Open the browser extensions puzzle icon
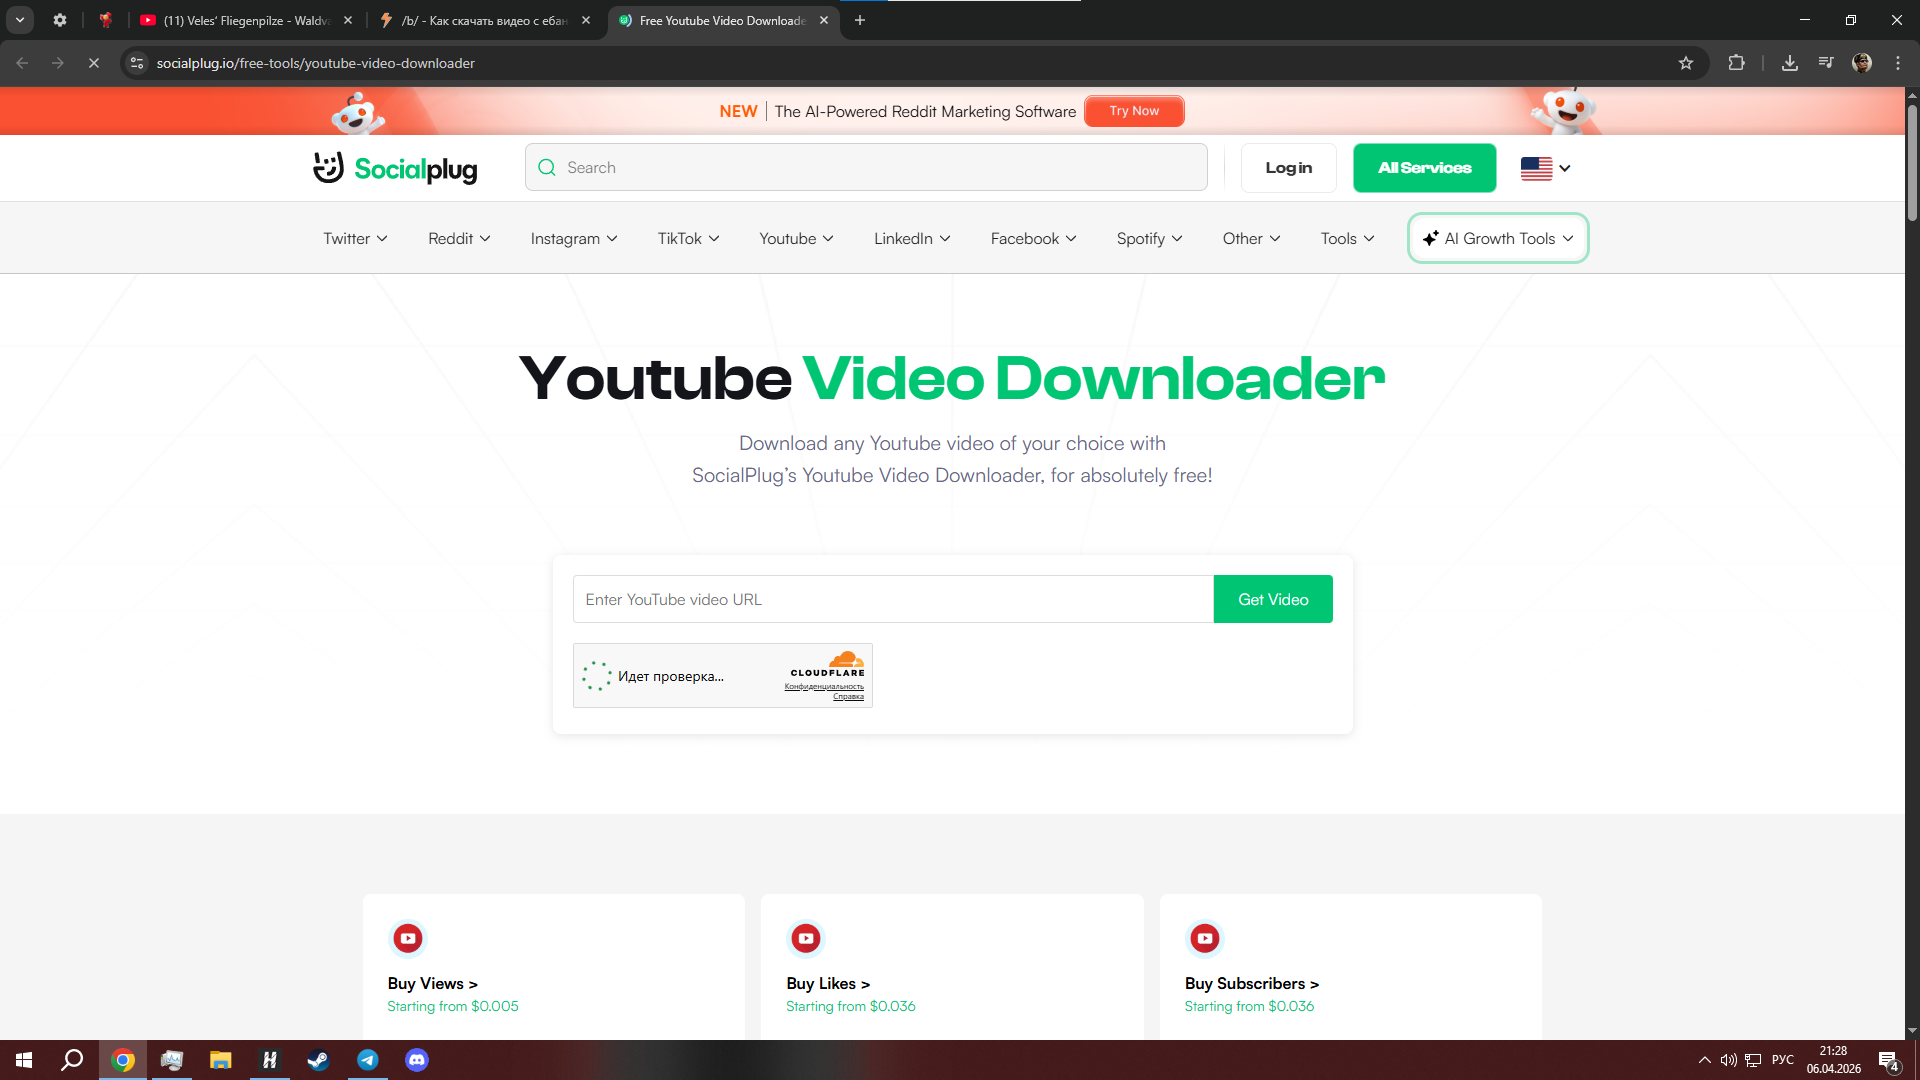The image size is (1920, 1080). click(x=1737, y=63)
